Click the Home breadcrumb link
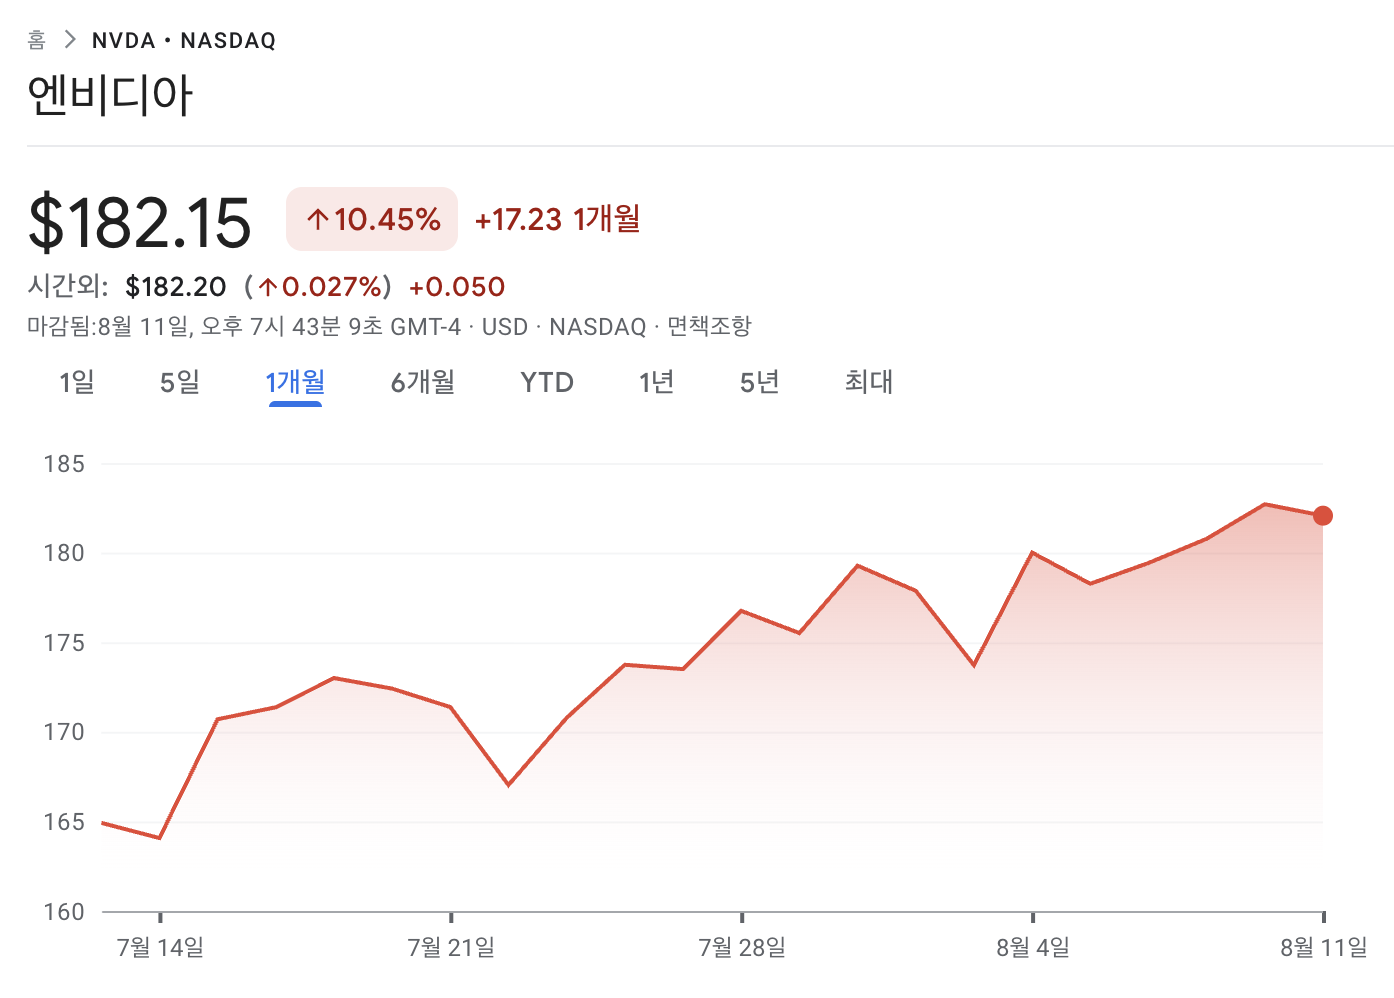The width and height of the screenshot is (1394, 998). [x=37, y=40]
